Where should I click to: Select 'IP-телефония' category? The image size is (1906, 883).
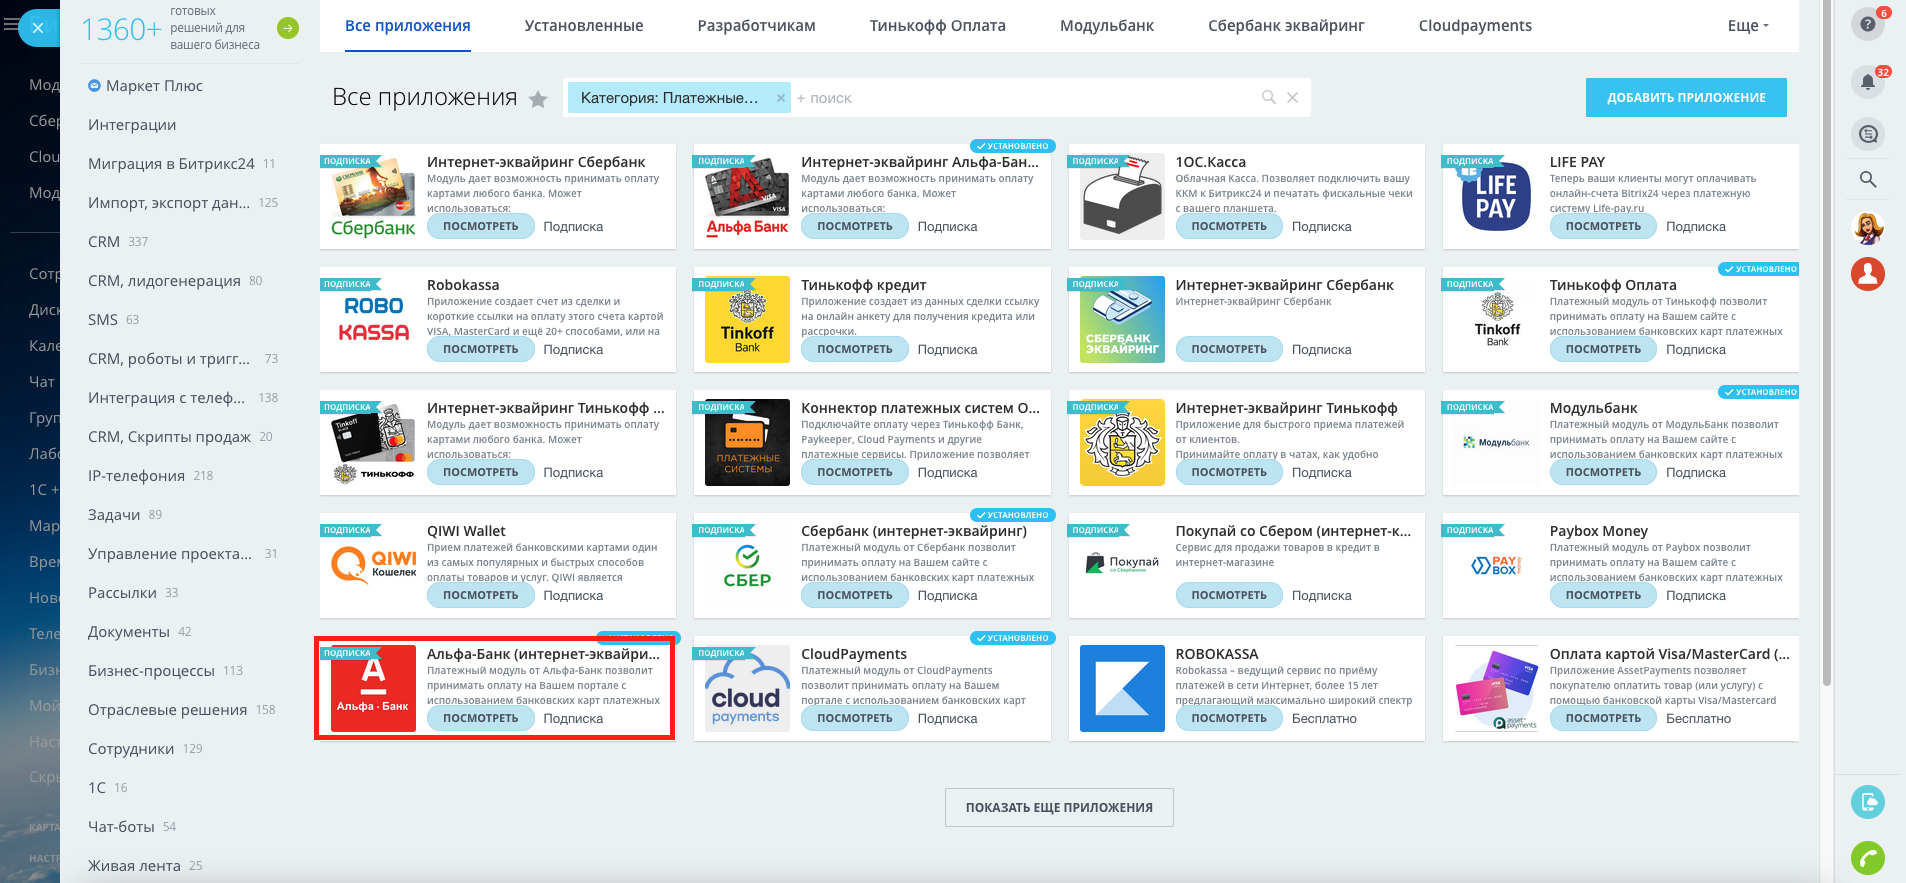tap(136, 476)
